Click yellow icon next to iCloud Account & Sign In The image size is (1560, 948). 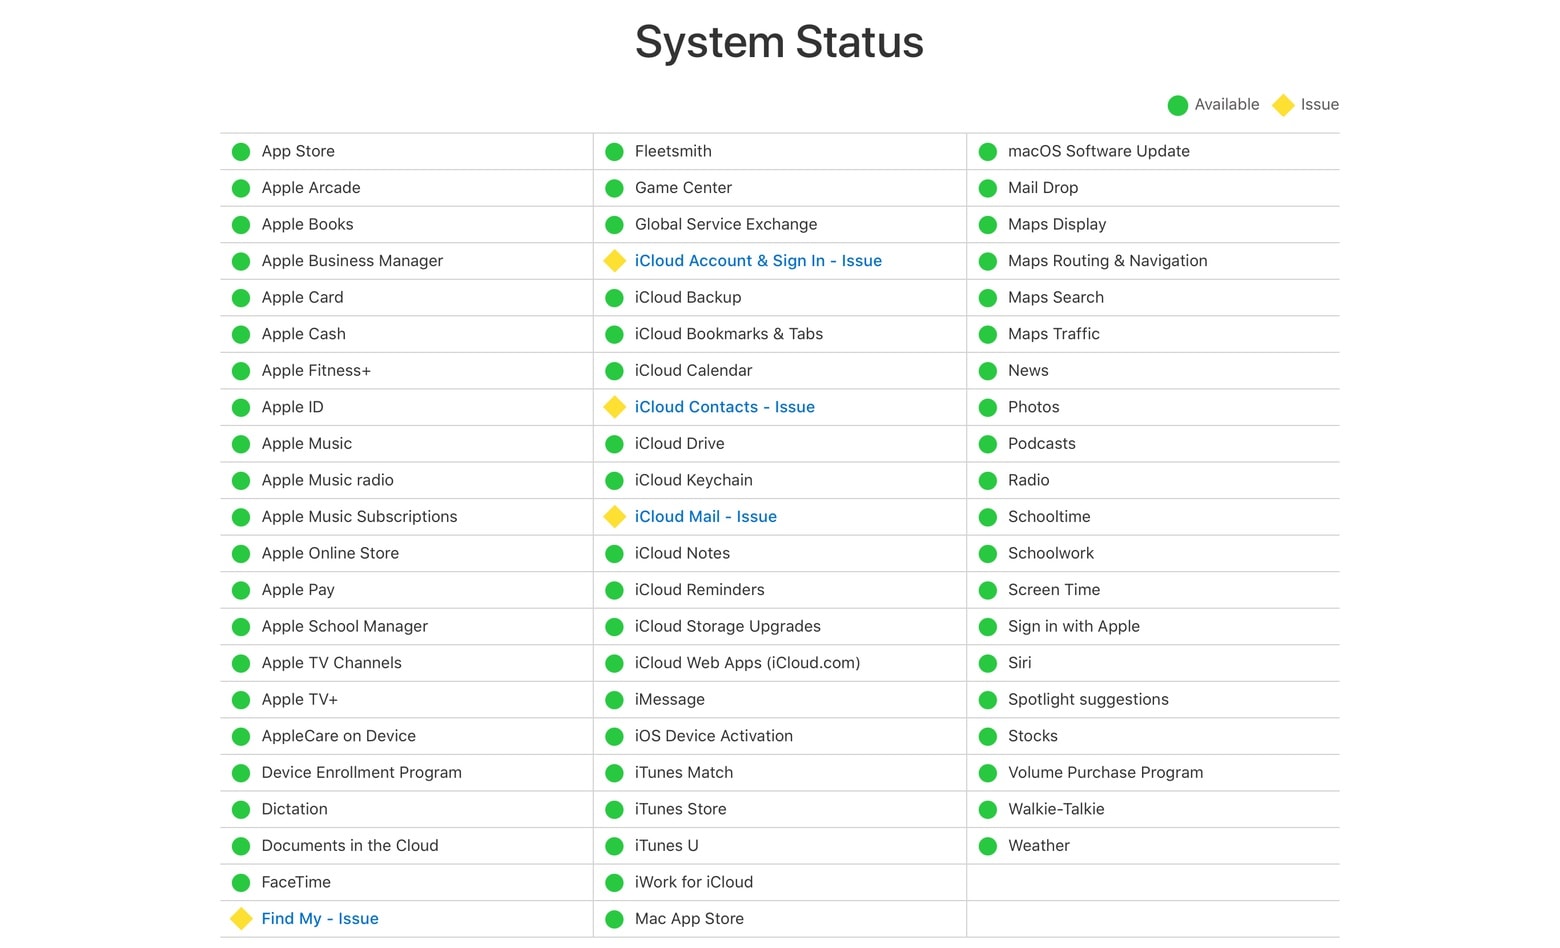pyautogui.click(x=614, y=261)
